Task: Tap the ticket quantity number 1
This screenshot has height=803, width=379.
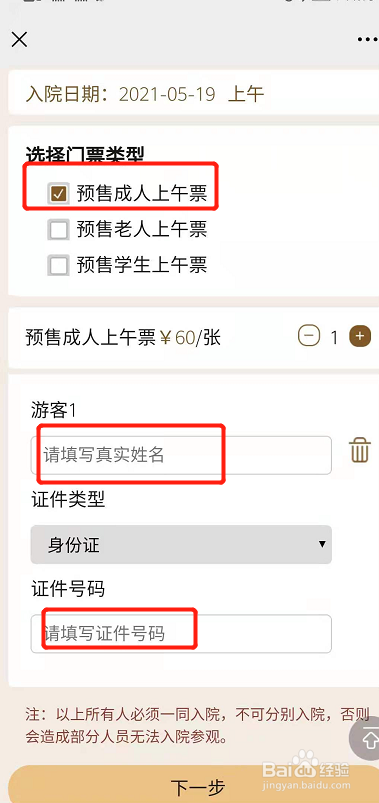Action: pos(334,337)
